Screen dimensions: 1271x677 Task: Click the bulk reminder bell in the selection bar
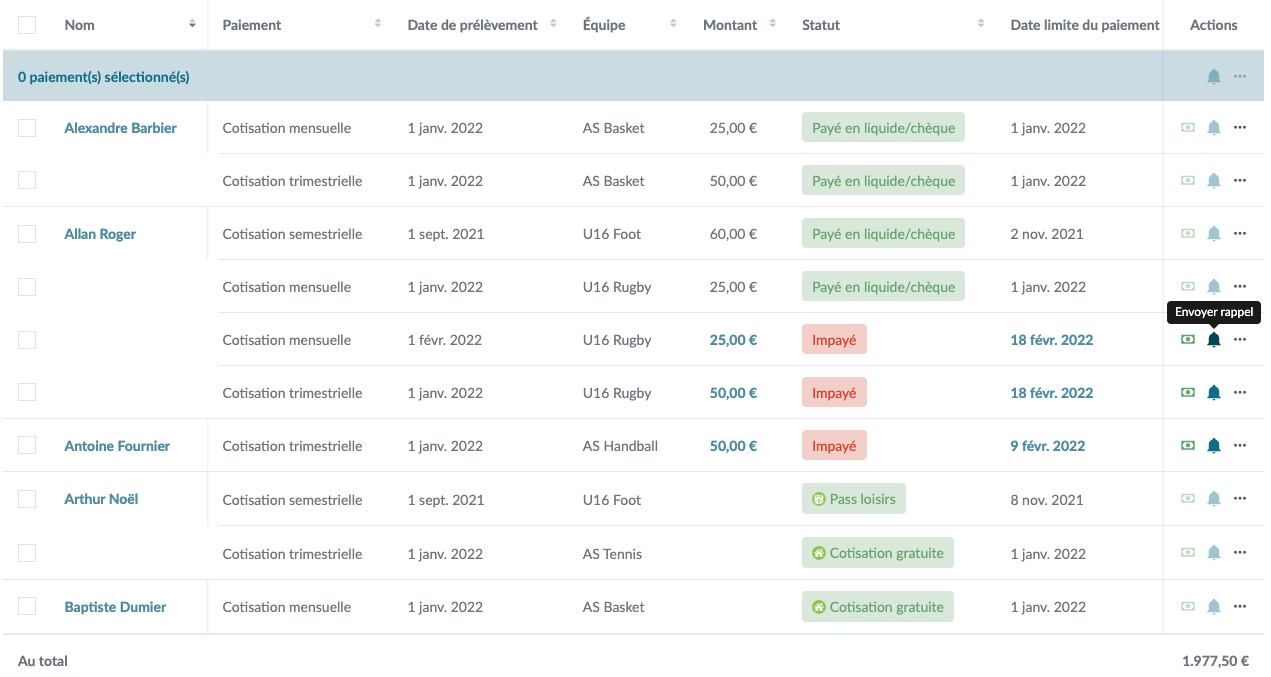tap(1213, 77)
